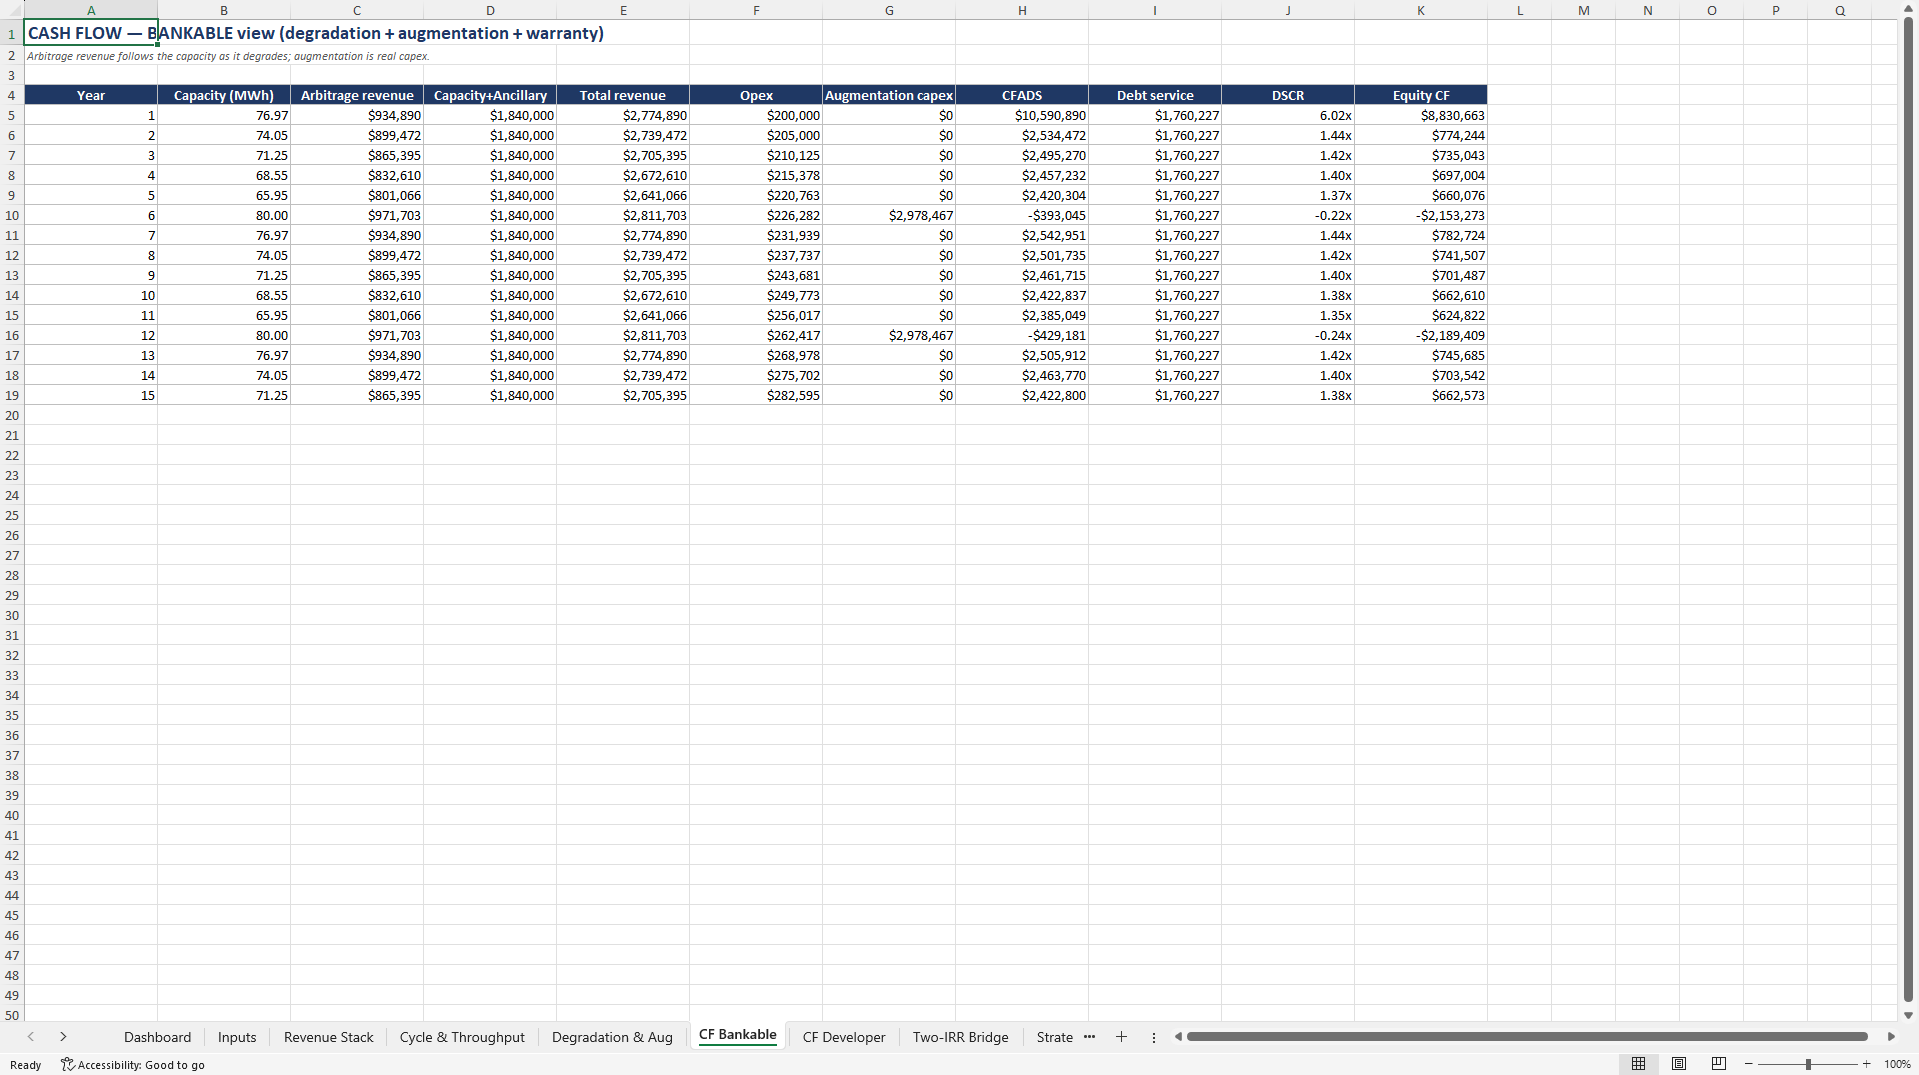Switch to Two-IRR Bridge sheet

click(x=960, y=1037)
